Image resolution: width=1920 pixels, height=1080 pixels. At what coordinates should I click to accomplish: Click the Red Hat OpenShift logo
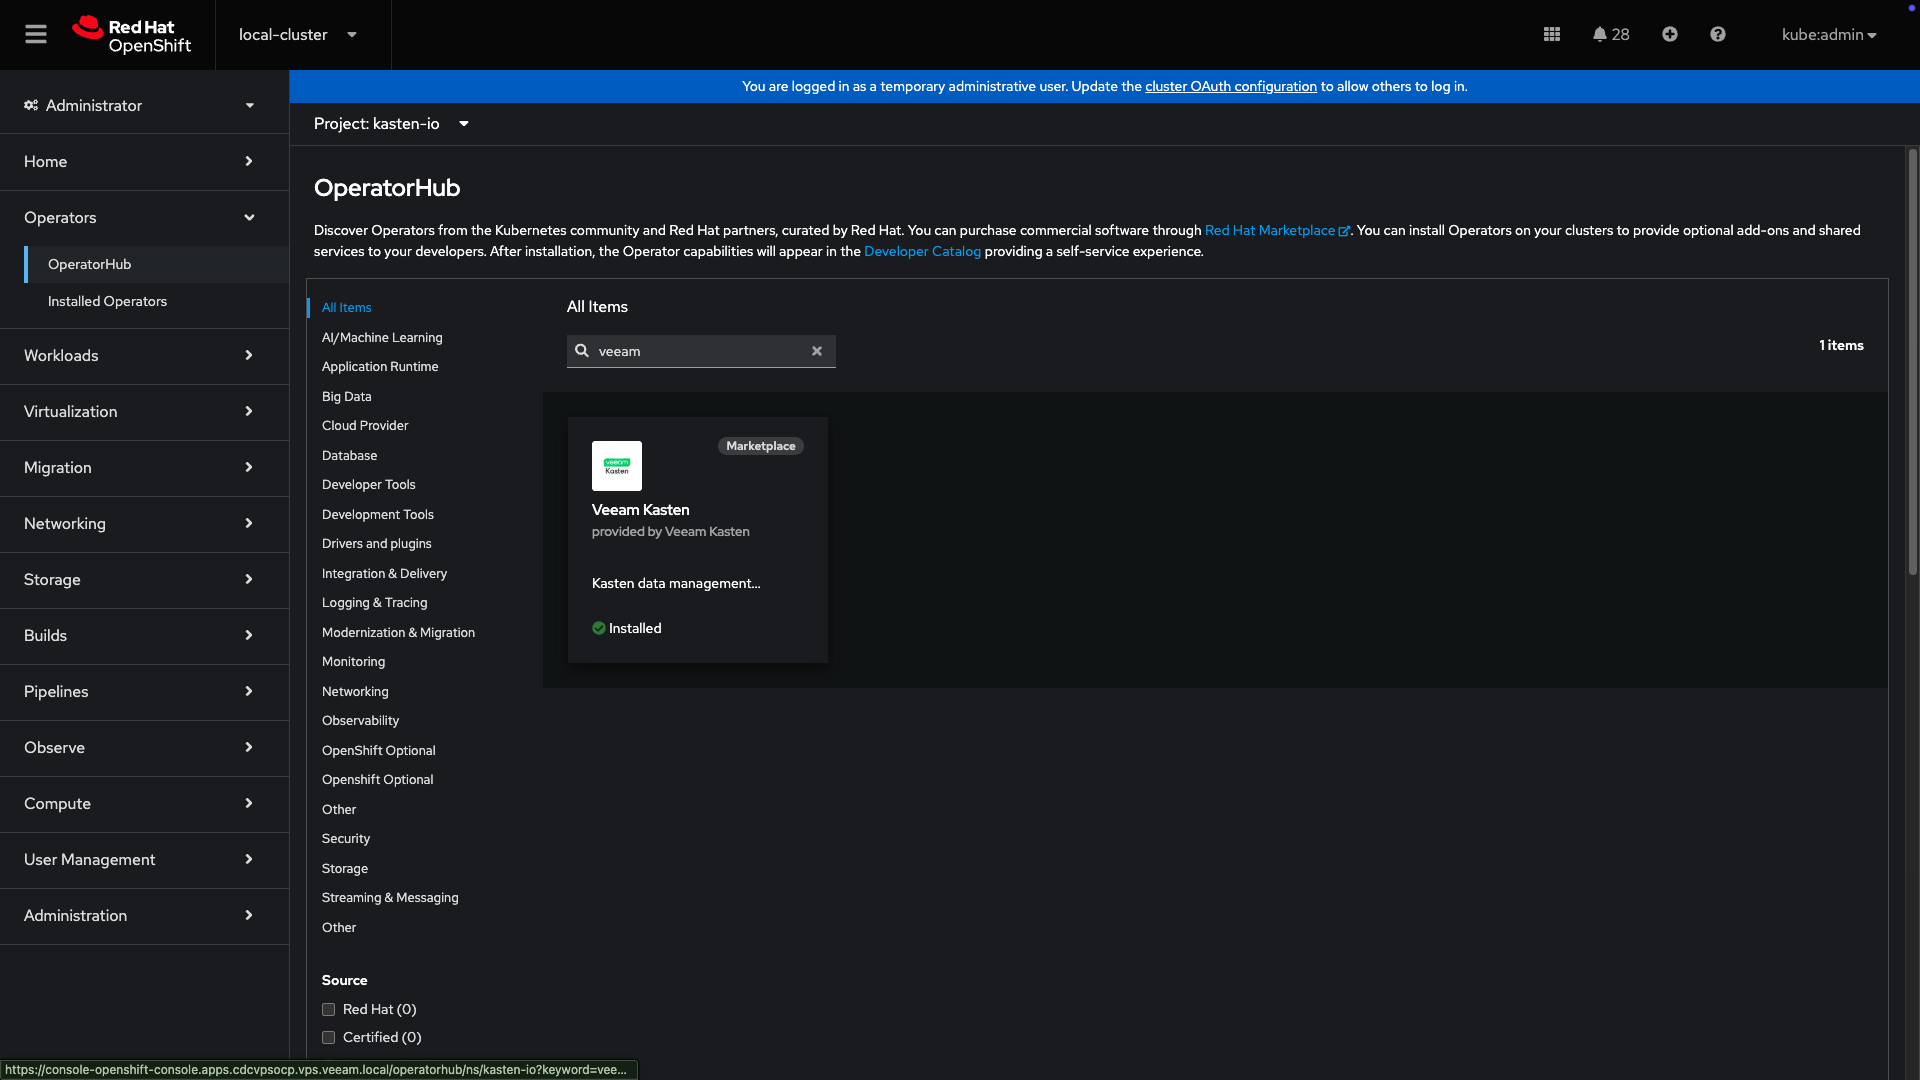(132, 35)
